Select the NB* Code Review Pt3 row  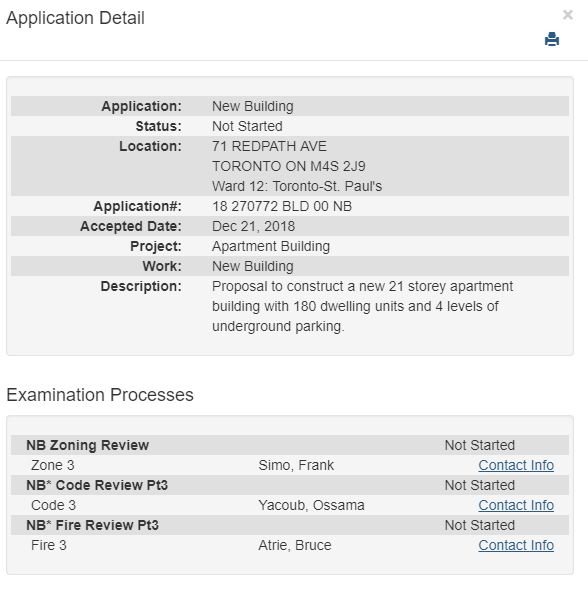click(x=290, y=485)
